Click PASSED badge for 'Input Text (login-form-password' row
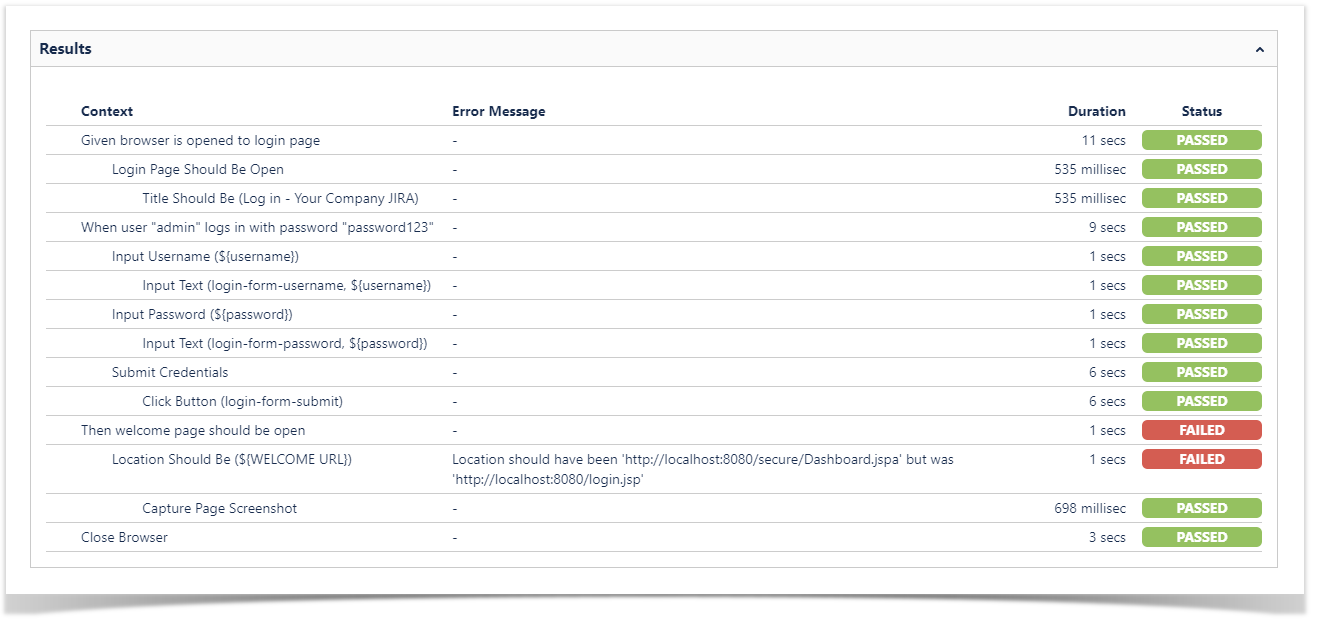This screenshot has width=1318, height=623. [x=1202, y=343]
